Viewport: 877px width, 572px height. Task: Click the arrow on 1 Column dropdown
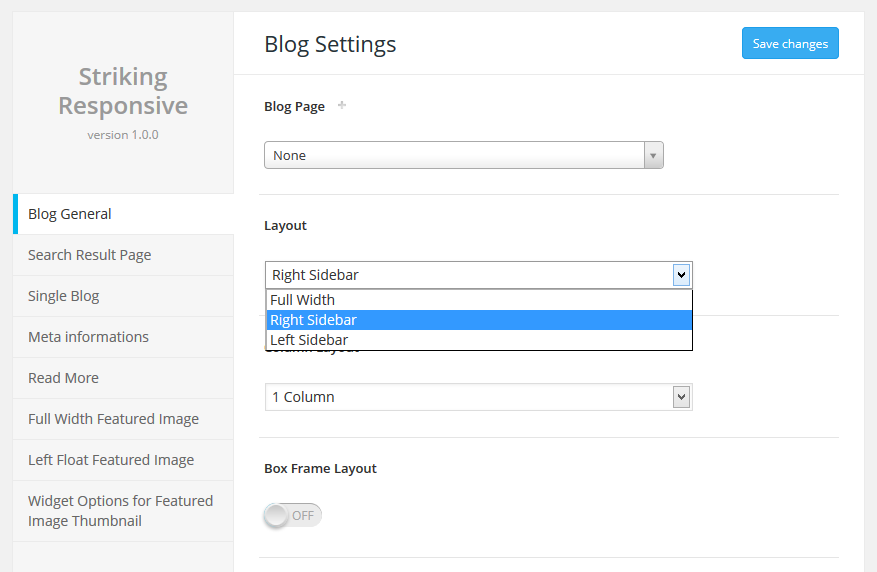tap(681, 397)
